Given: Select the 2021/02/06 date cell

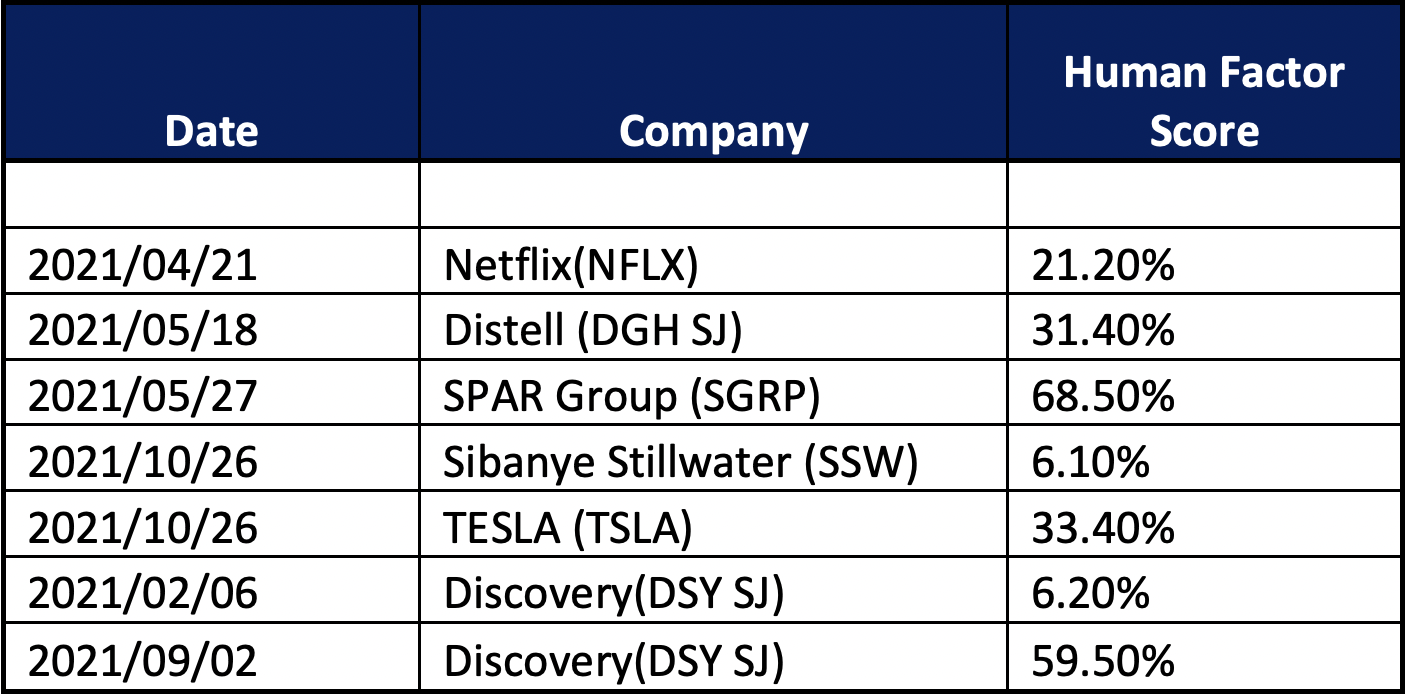Looking at the screenshot, I should [x=143, y=595].
